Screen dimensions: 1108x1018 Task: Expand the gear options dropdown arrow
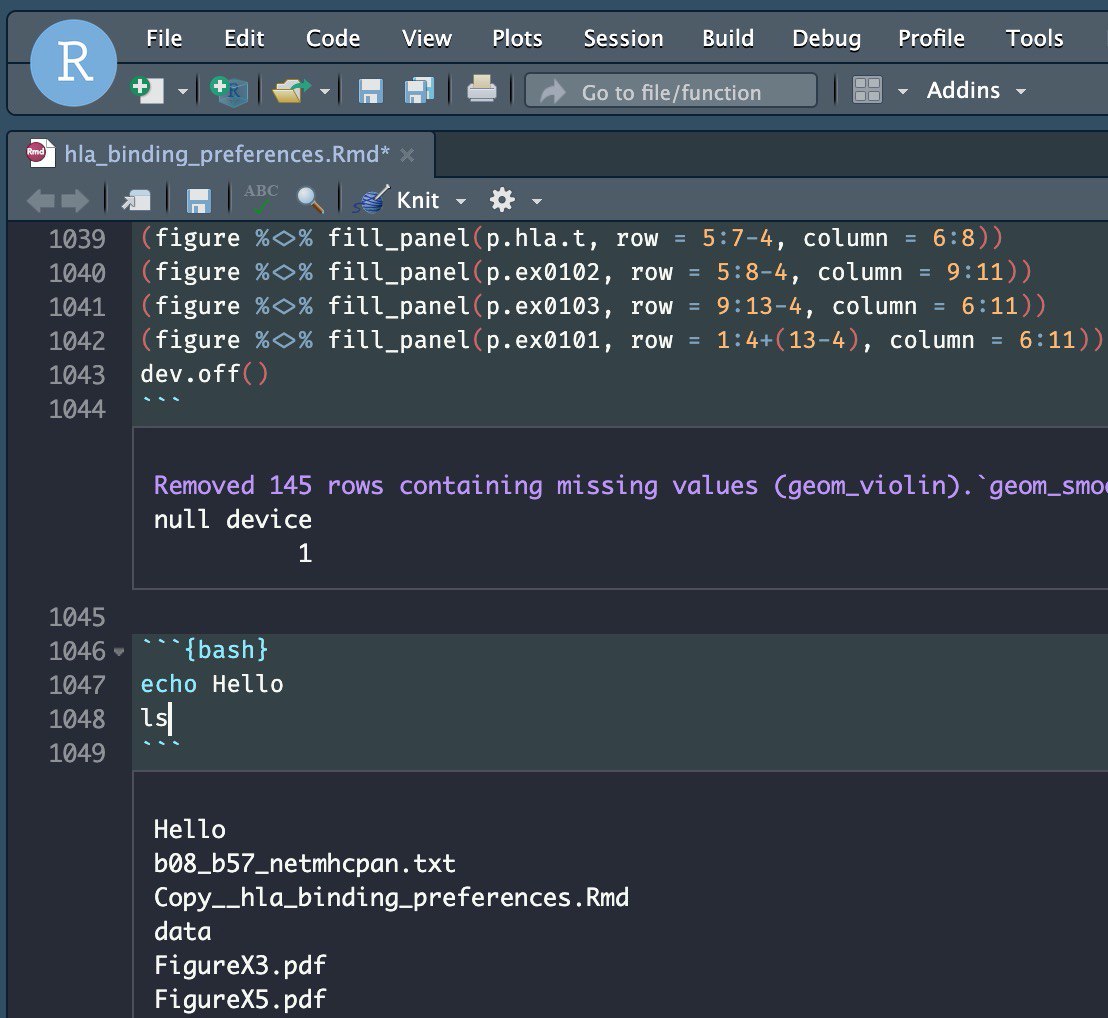(x=537, y=201)
